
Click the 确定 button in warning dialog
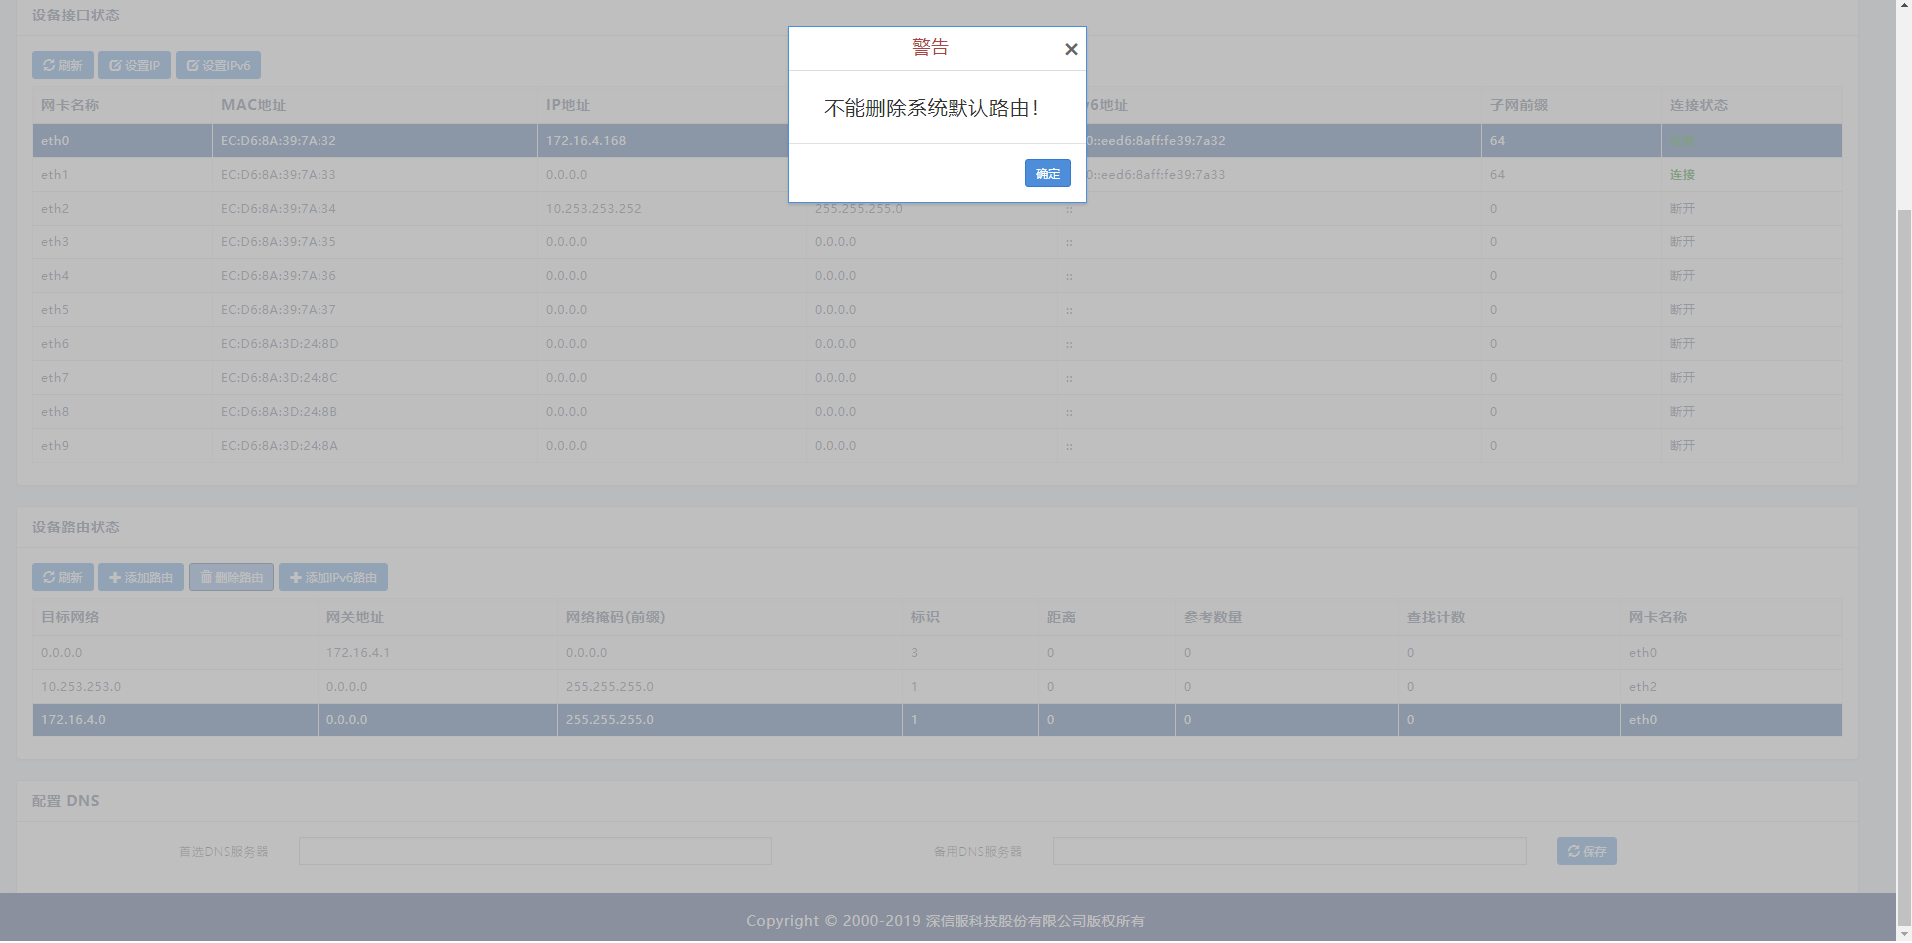pyautogui.click(x=1047, y=173)
